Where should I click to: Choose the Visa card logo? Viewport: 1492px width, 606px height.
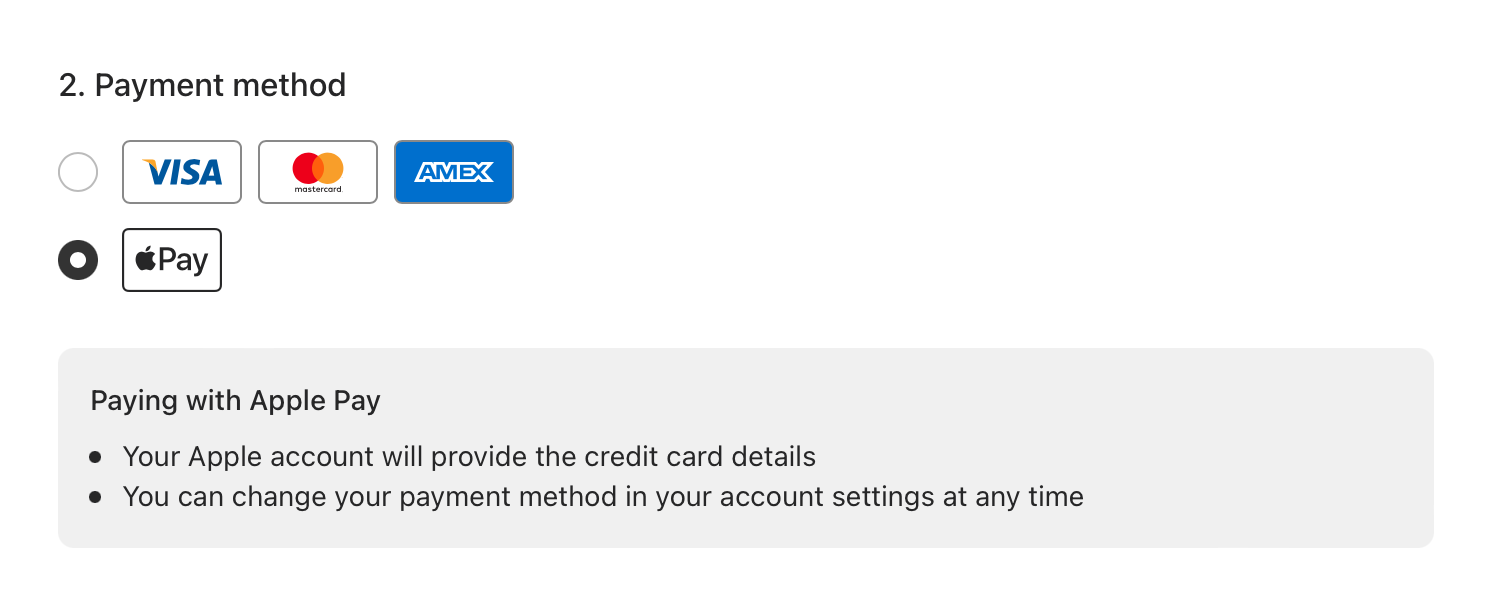tap(182, 172)
